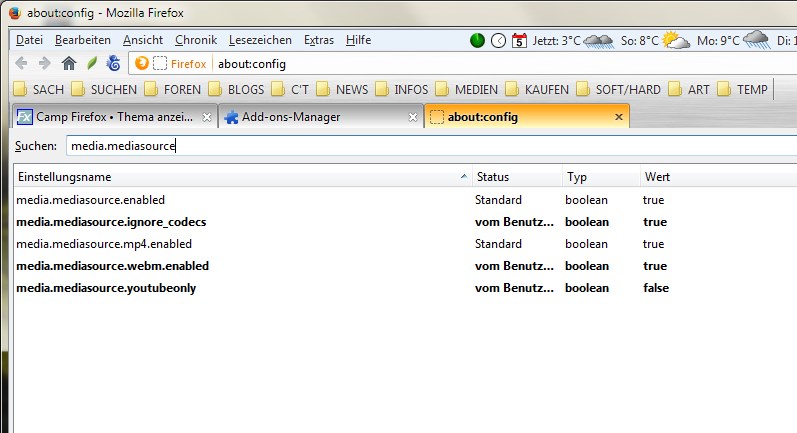797x433 pixels.
Task: Sort by the Status column header
Action: (517, 177)
